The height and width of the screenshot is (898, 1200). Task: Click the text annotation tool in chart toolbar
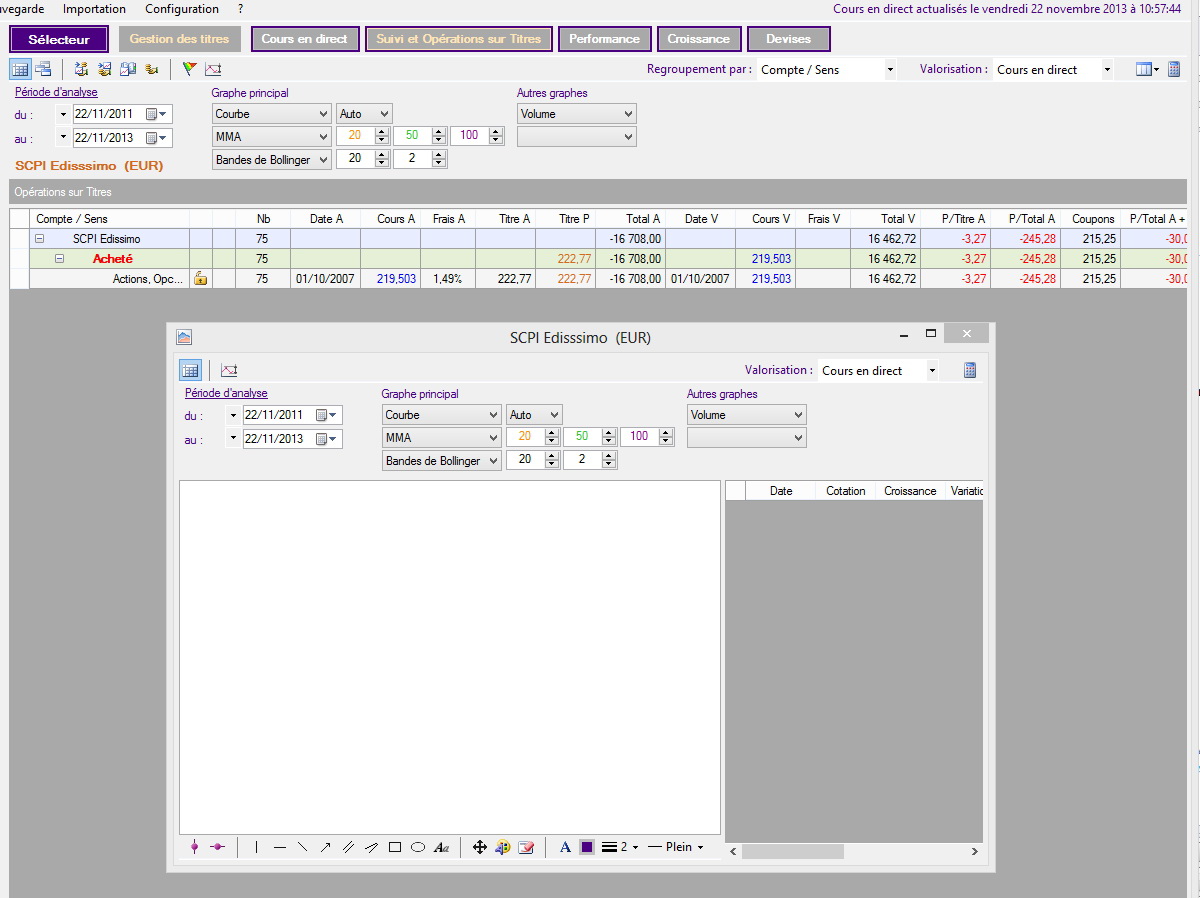pyautogui.click(x=441, y=847)
